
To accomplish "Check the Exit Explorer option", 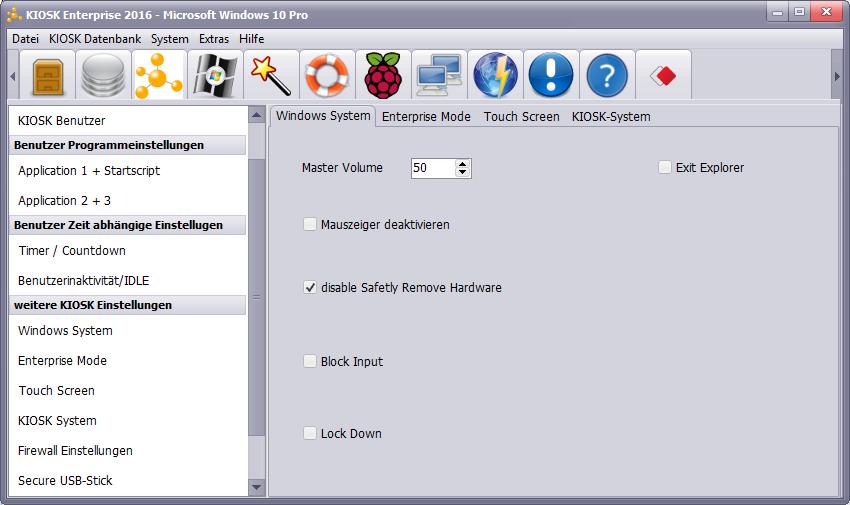I will [x=665, y=167].
